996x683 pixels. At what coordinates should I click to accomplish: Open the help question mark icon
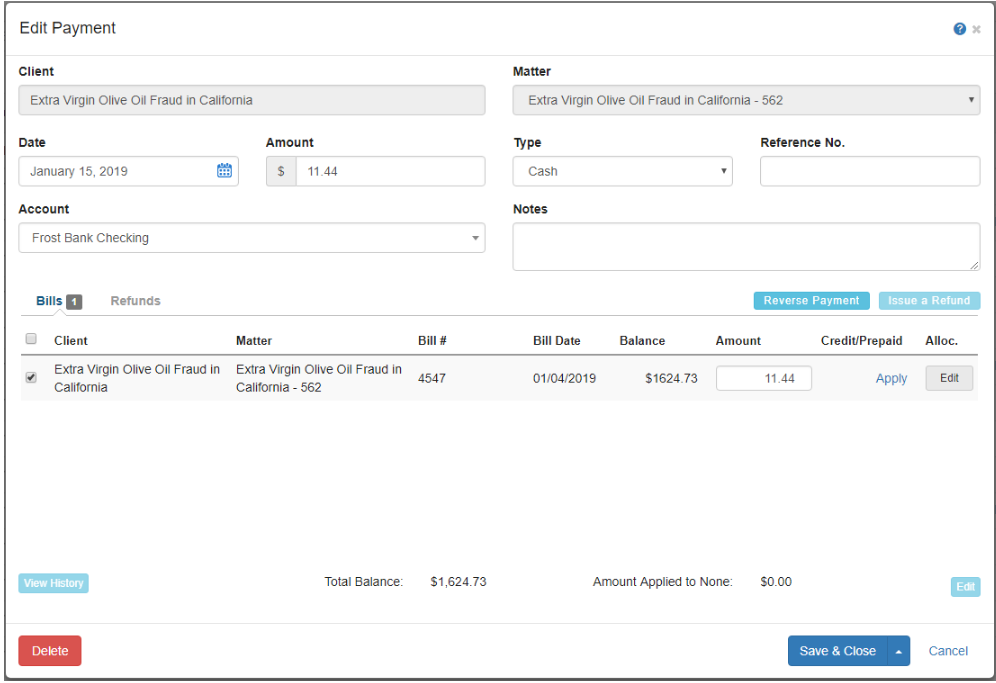coord(959,29)
